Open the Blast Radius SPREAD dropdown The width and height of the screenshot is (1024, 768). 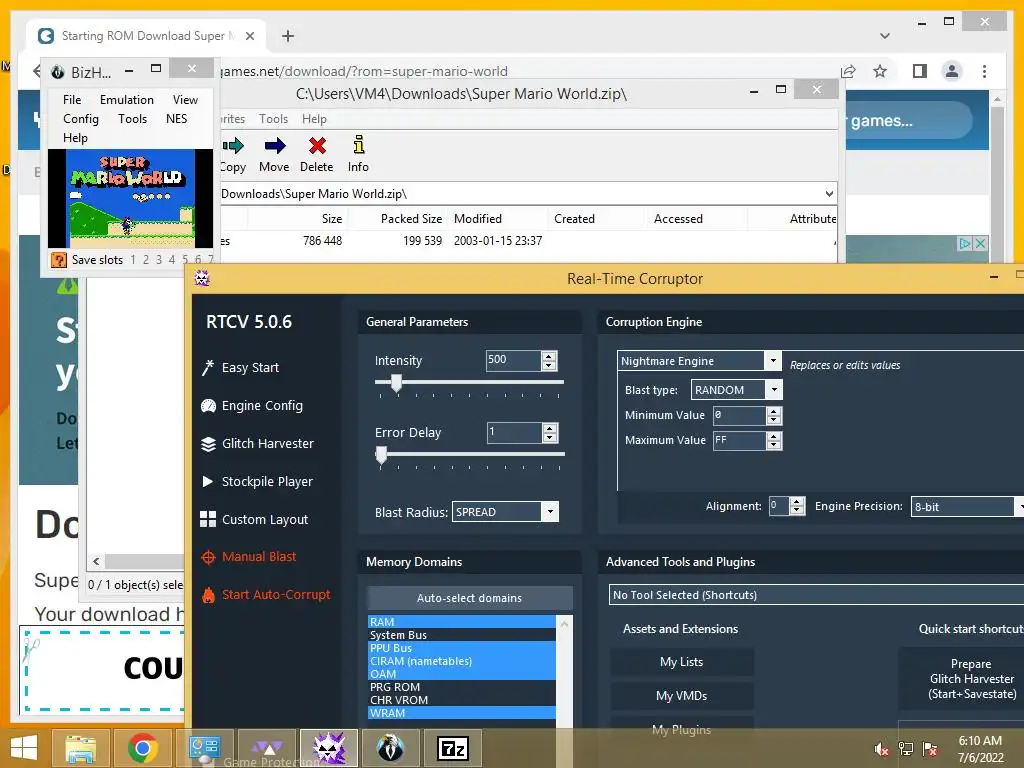551,511
